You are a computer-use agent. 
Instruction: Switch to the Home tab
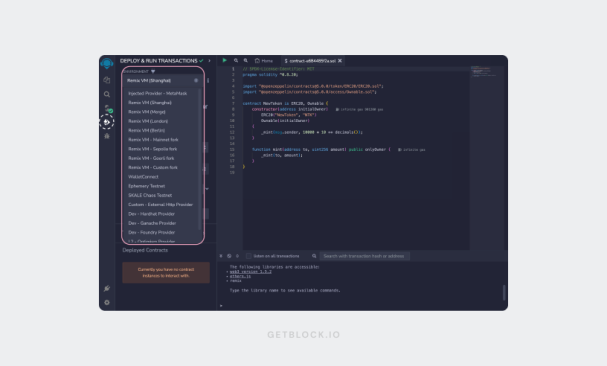(264, 61)
